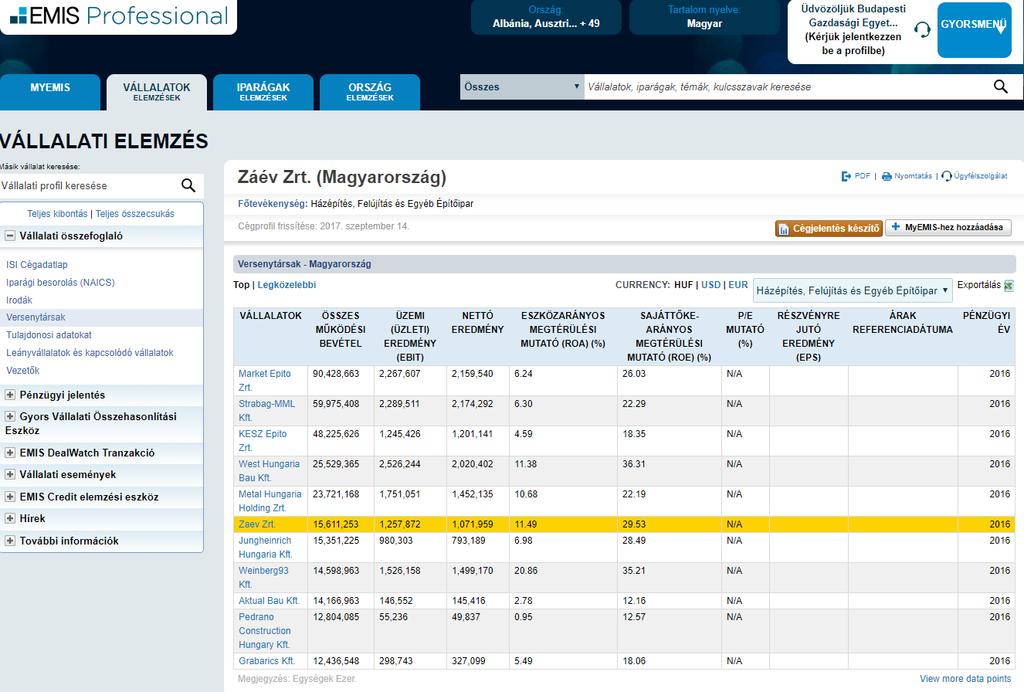Click Teljes összecsukás link
1024x692 pixels.
(135, 213)
